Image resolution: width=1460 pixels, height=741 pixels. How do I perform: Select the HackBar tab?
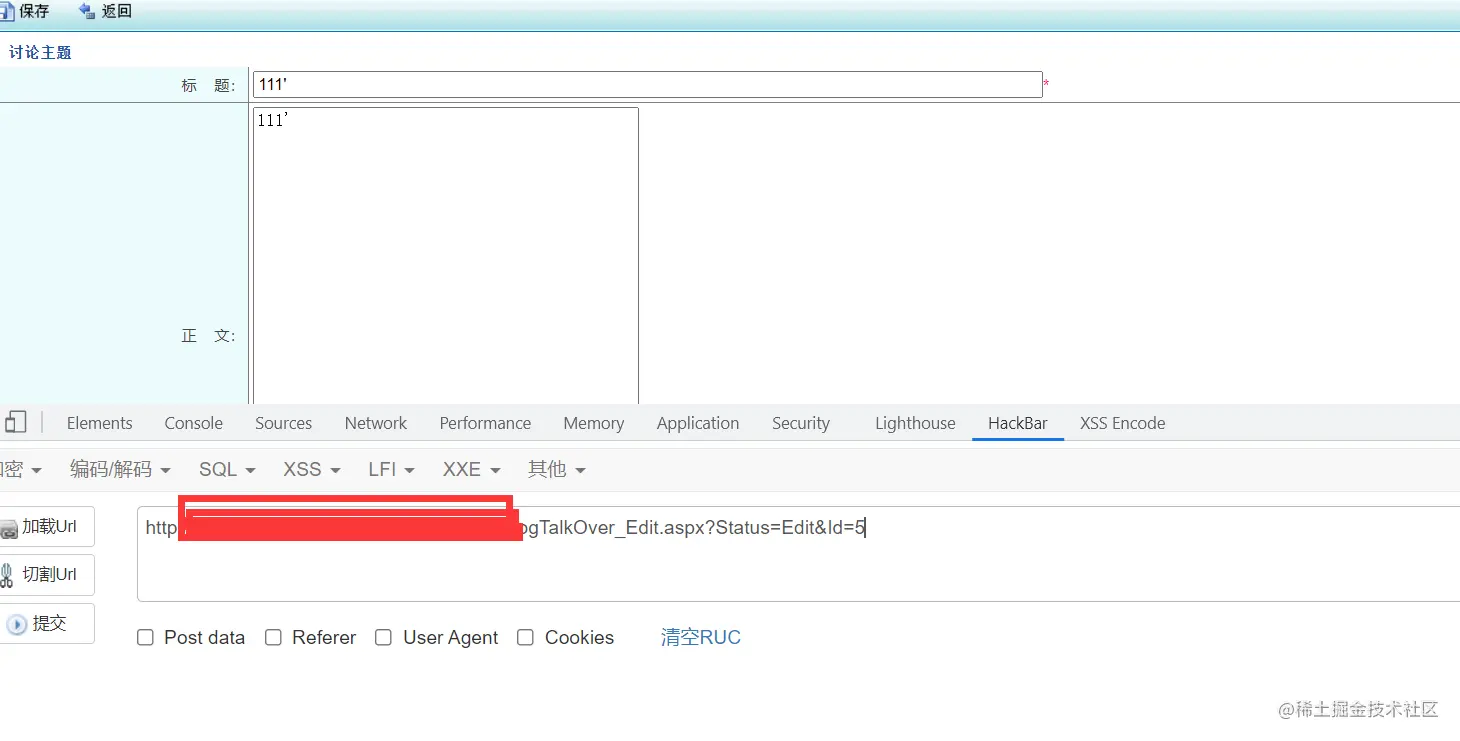click(x=1017, y=423)
